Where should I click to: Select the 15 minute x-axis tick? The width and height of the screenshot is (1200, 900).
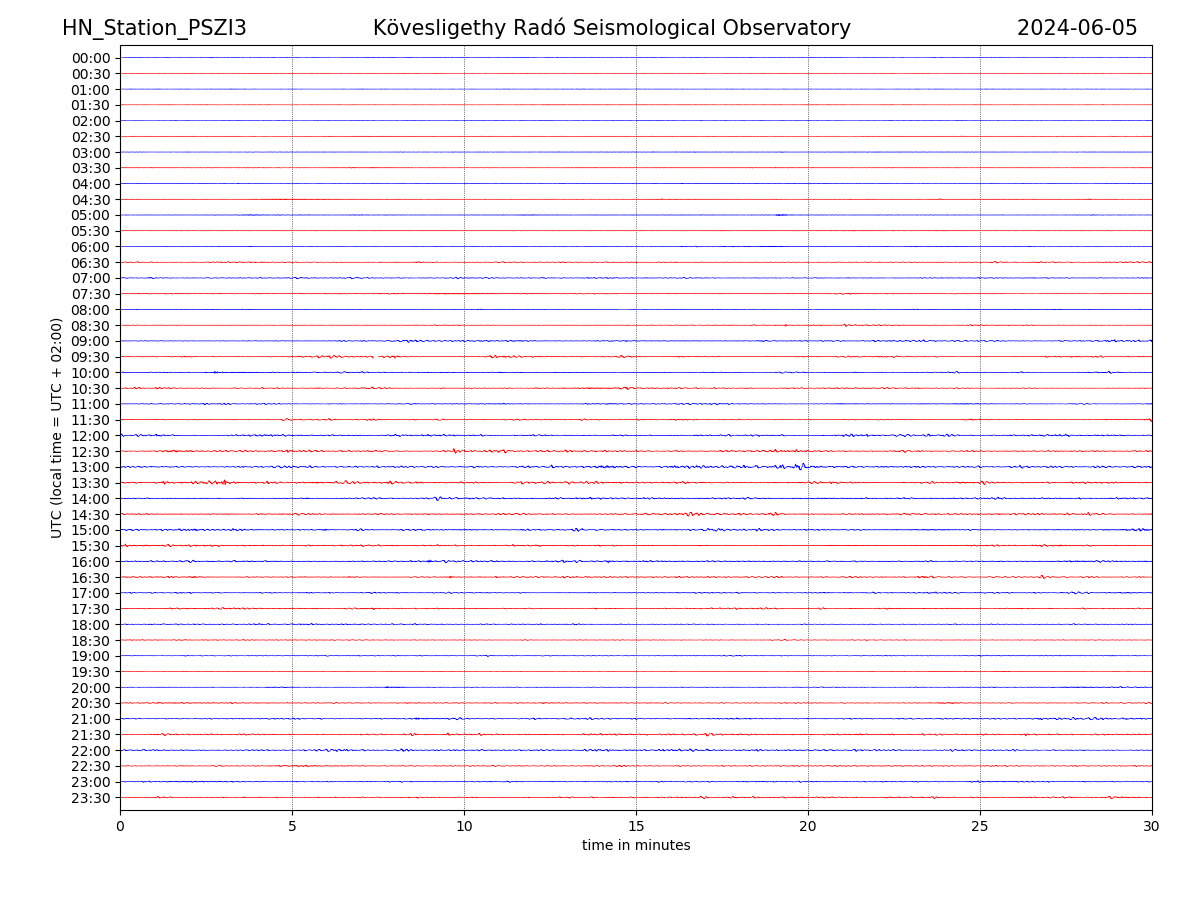coord(636,826)
